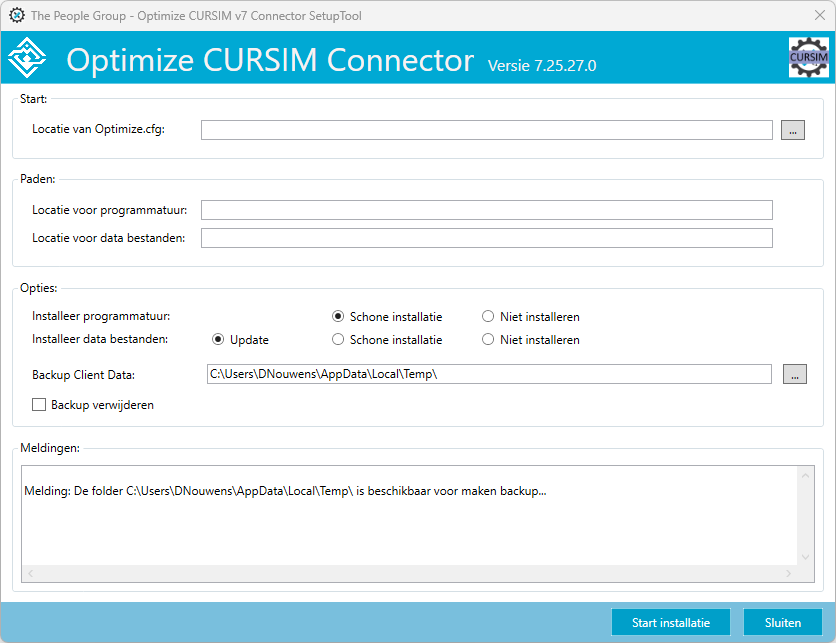Image resolution: width=836 pixels, height=643 pixels.
Task: Click the Sluiten button
Action: 783,623
